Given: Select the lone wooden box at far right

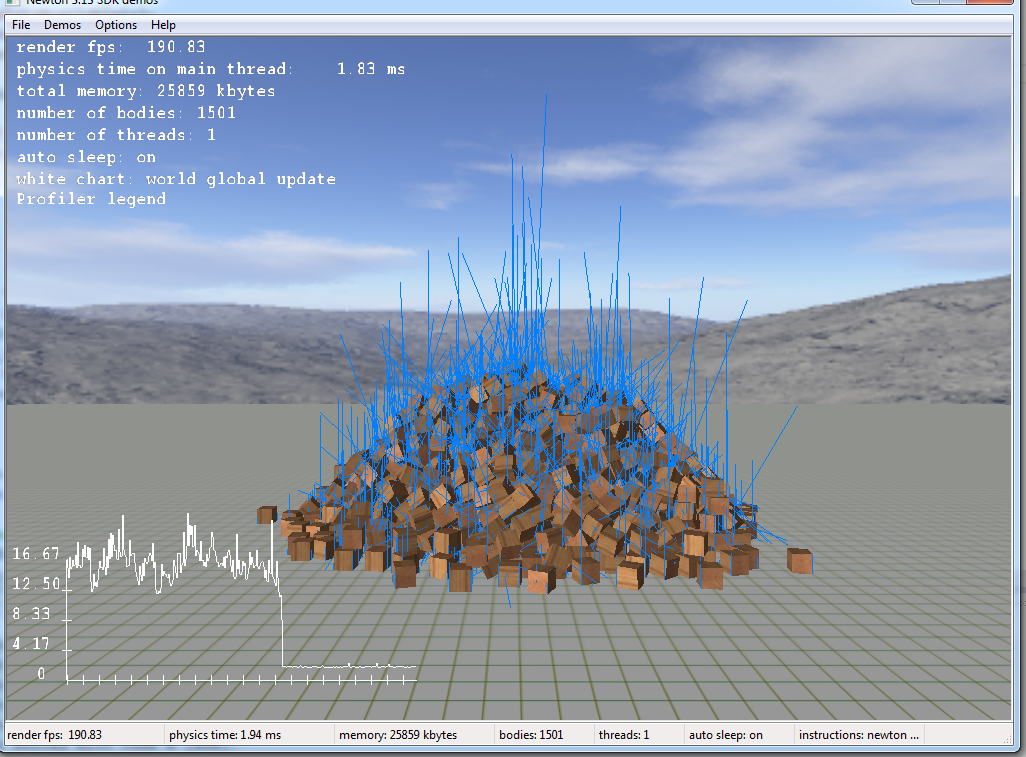Looking at the screenshot, I should (x=799, y=560).
